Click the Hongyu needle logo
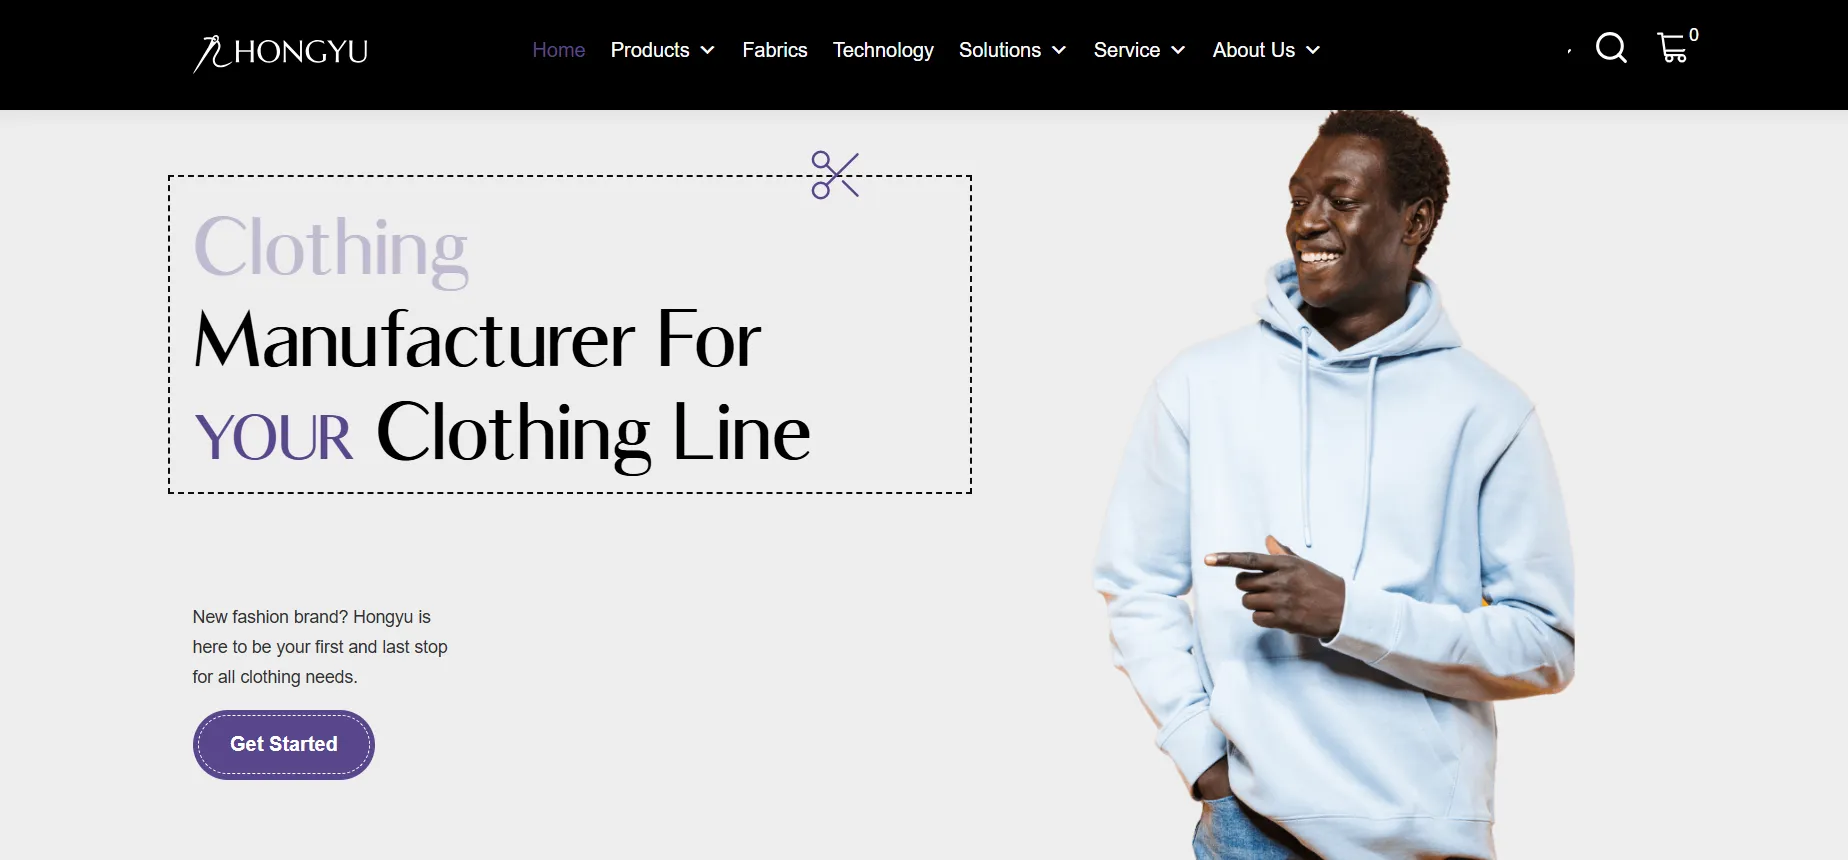This screenshot has width=1848, height=860. click(281, 52)
